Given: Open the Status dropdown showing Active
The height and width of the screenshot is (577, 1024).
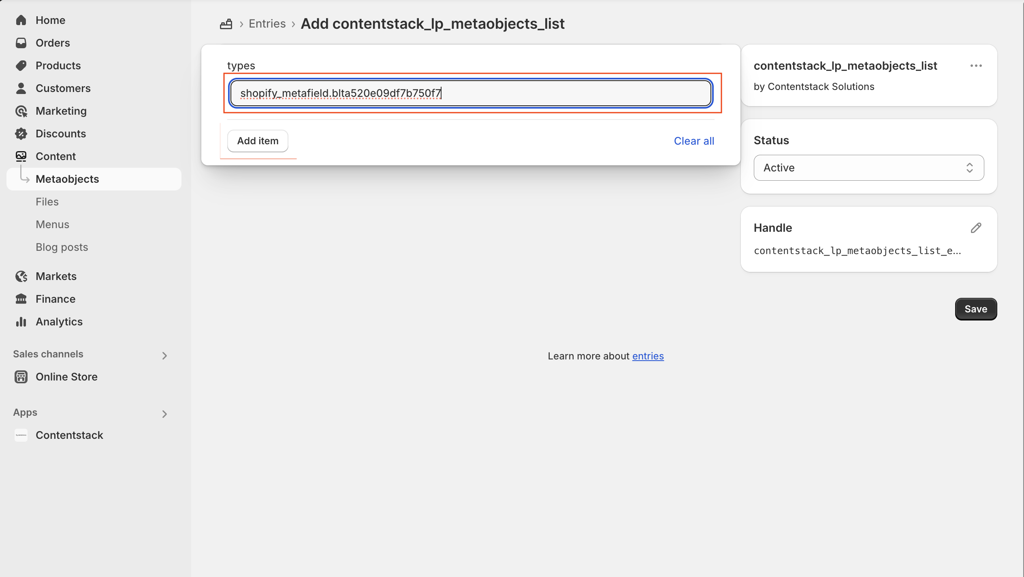Looking at the screenshot, I should coord(868,167).
